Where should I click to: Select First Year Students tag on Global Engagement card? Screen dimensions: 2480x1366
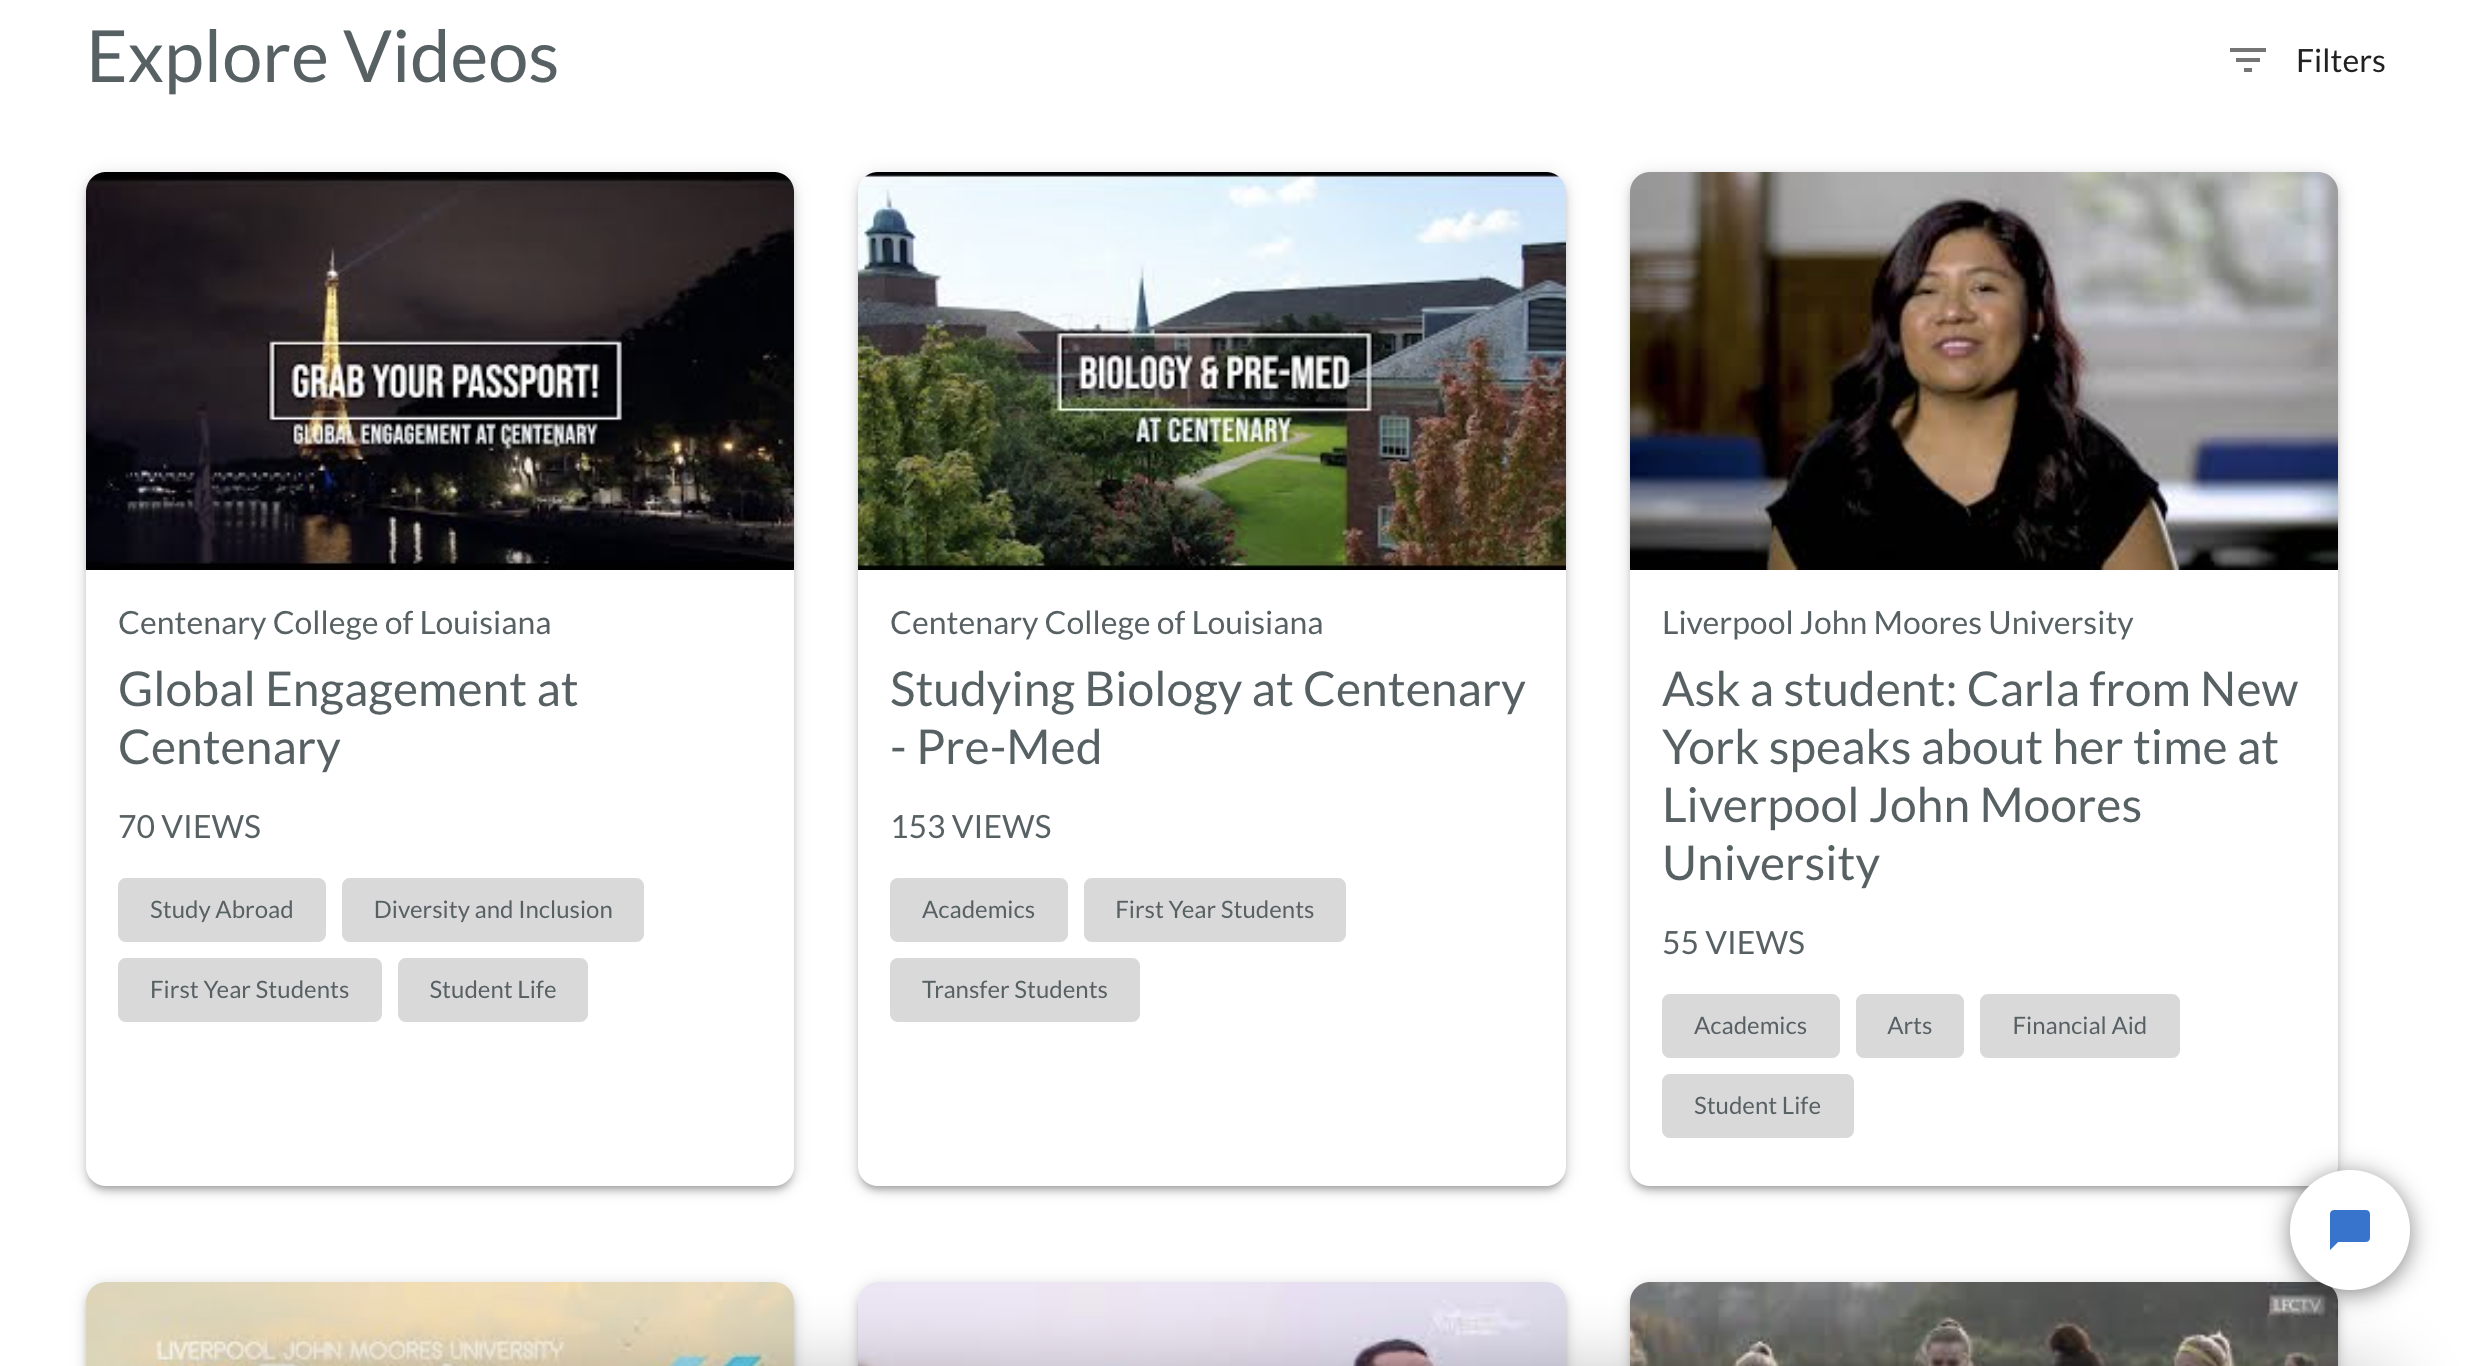250,990
